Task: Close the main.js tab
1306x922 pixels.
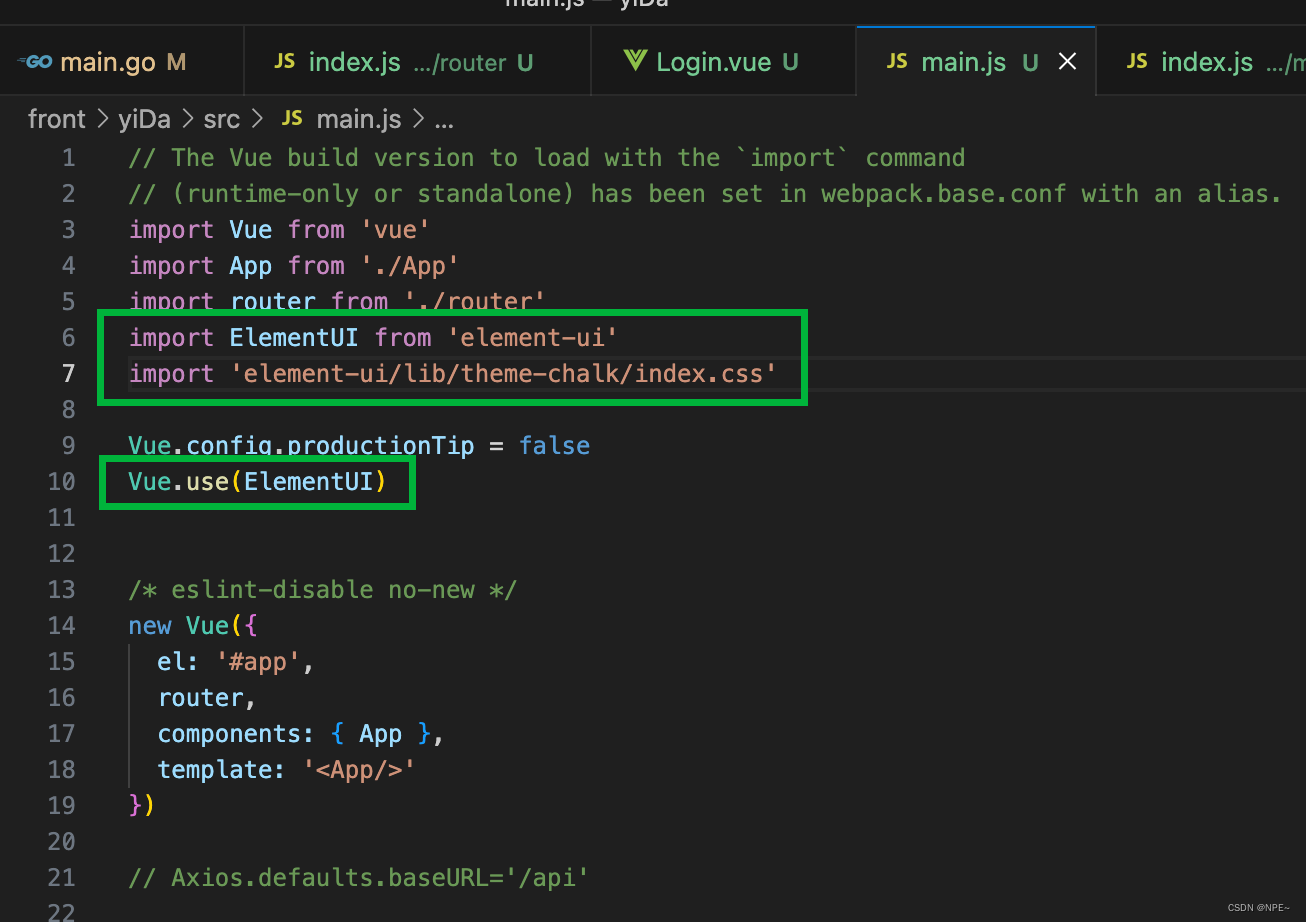Action: pyautogui.click(x=1067, y=62)
